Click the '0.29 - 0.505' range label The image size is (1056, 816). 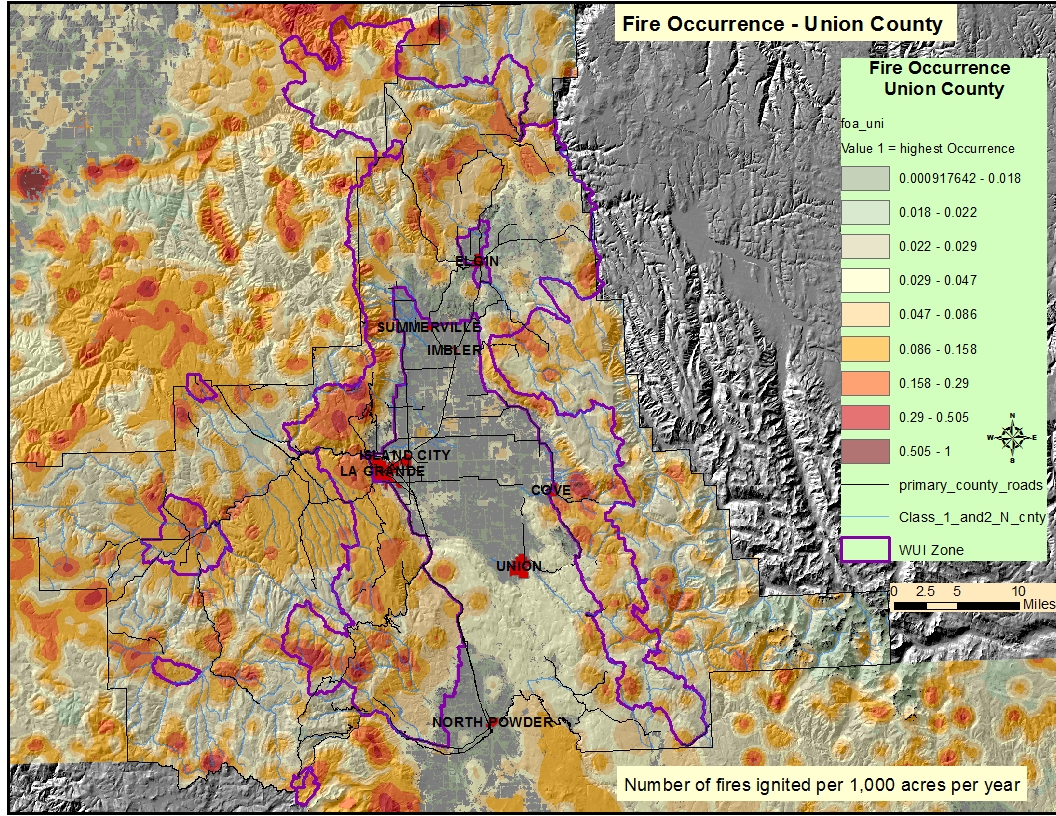tap(934, 417)
